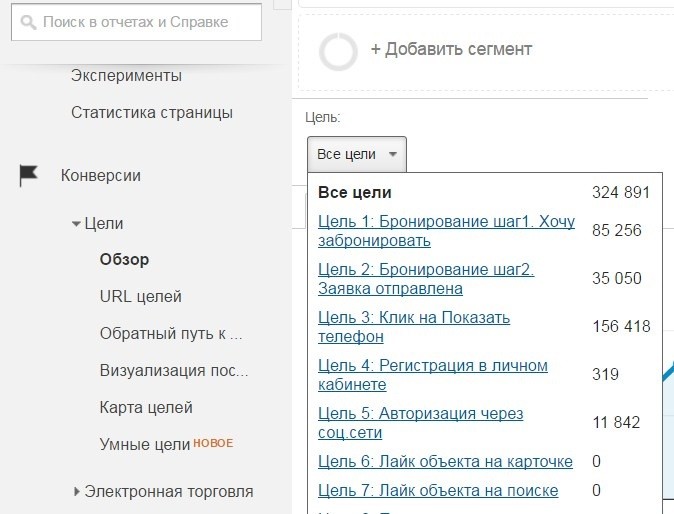Click the search magnifier icon
The image size is (674, 514).
click(x=28, y=22)
